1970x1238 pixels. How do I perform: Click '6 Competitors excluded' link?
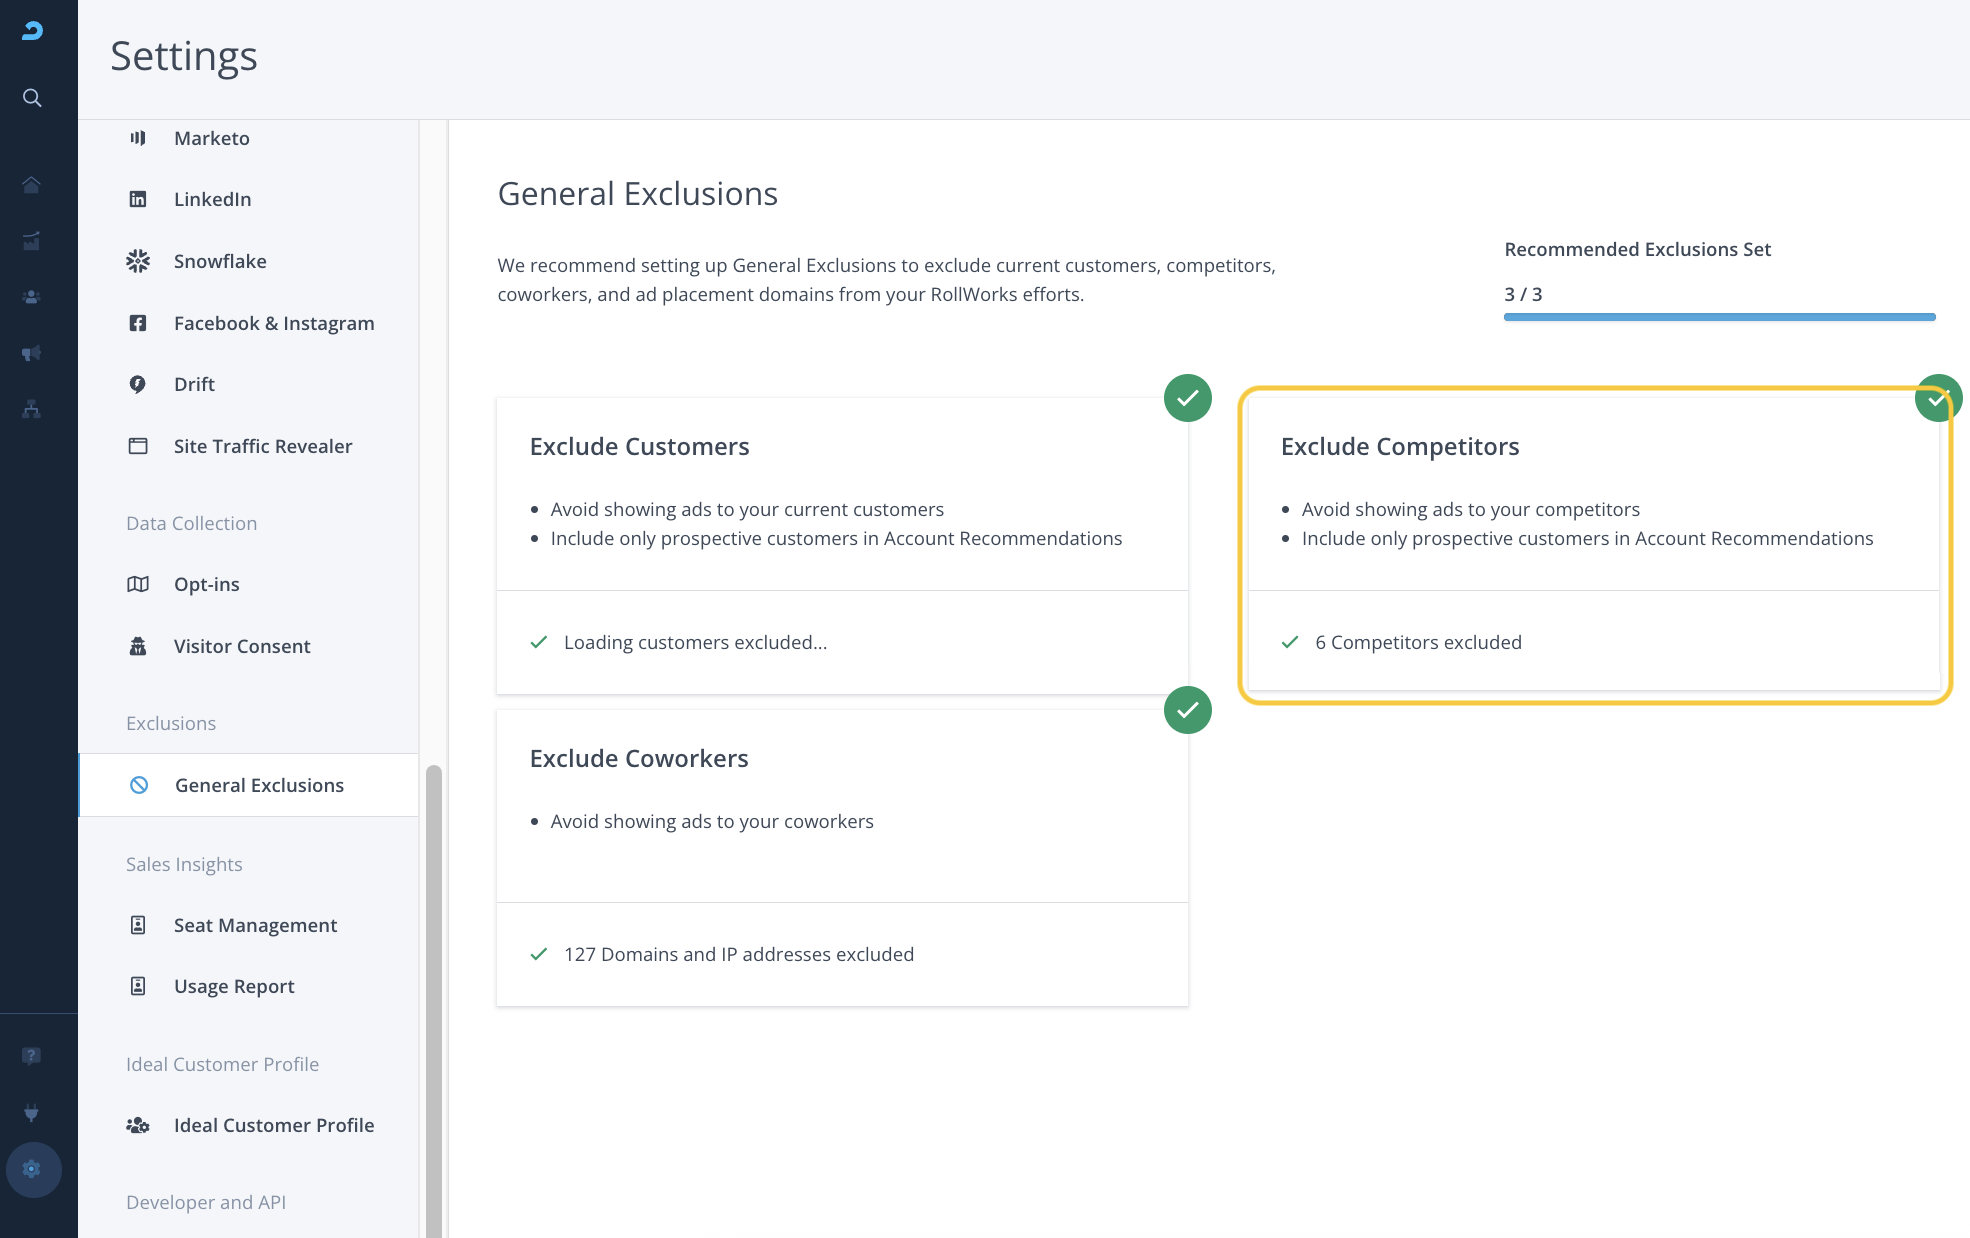(x=1418, y=642)
